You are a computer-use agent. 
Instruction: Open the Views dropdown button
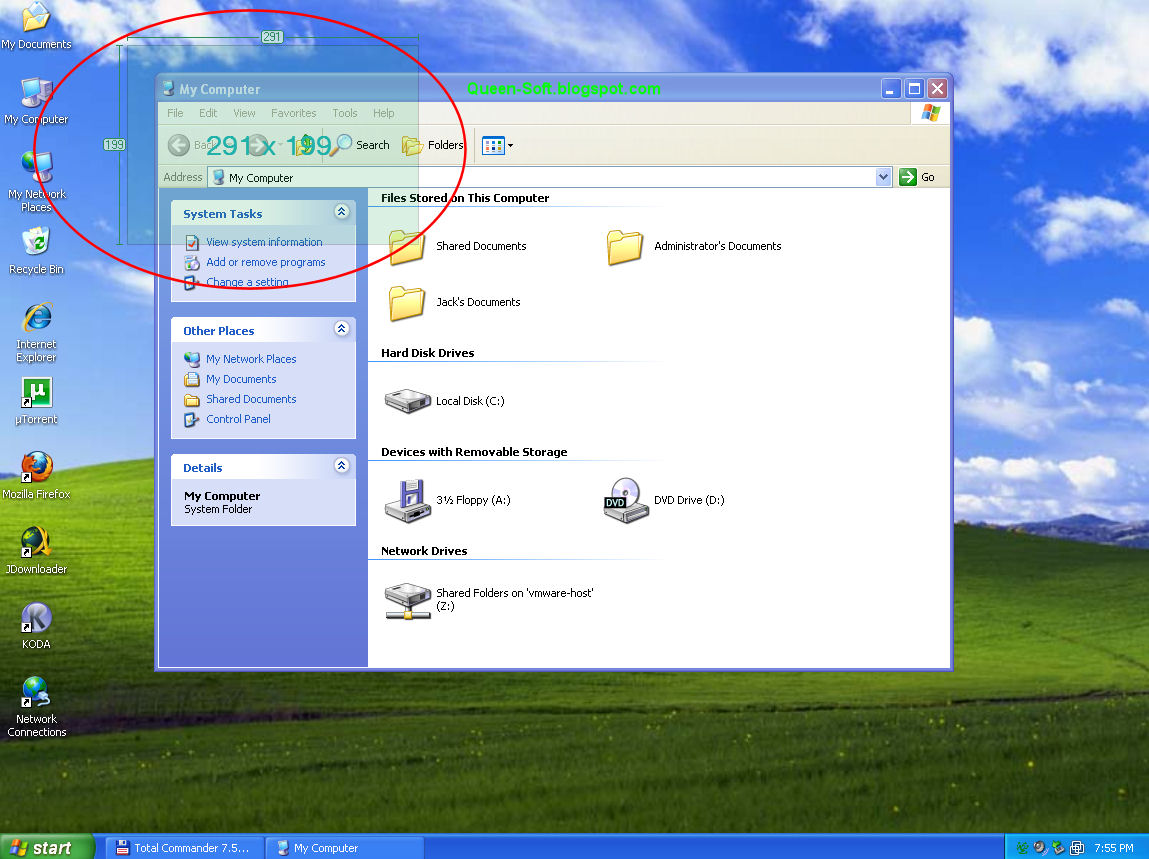coord(498,145)
